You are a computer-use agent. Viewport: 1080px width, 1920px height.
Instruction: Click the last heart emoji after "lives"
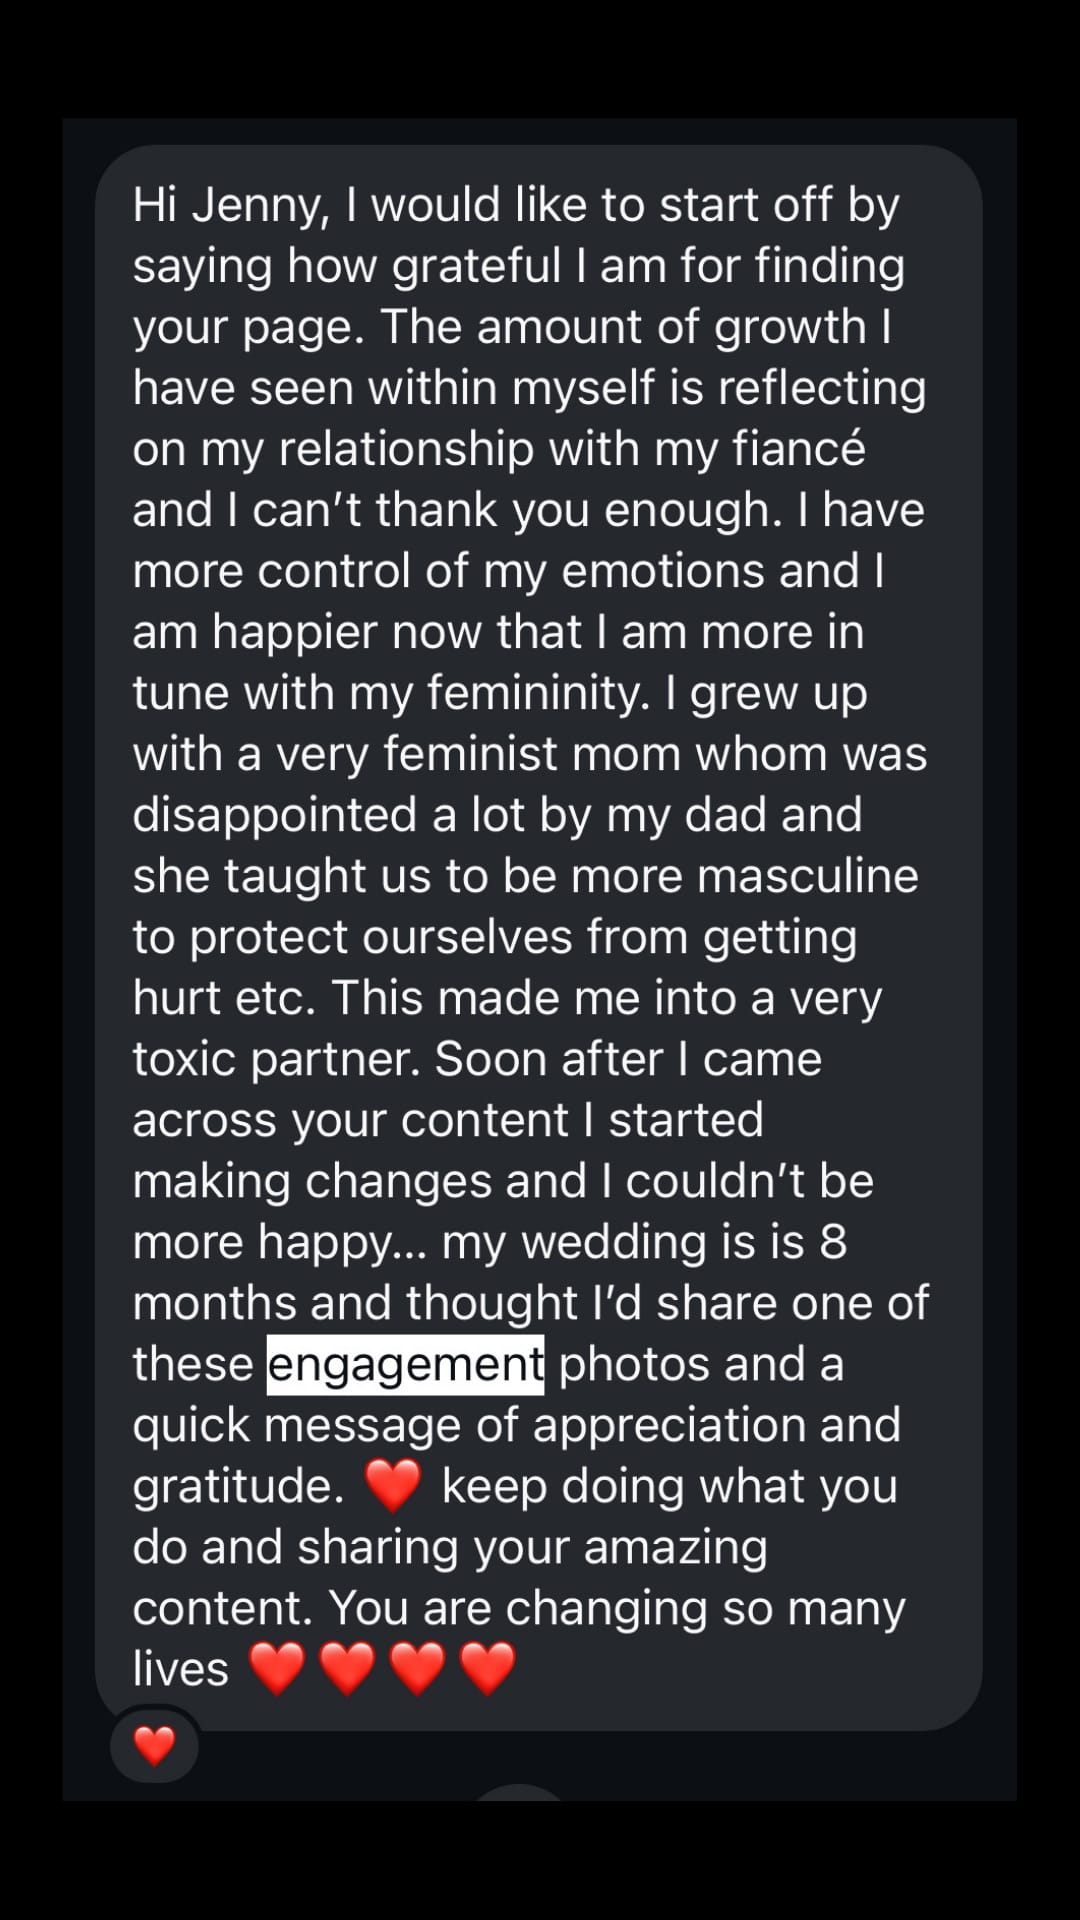point(487,1669)
